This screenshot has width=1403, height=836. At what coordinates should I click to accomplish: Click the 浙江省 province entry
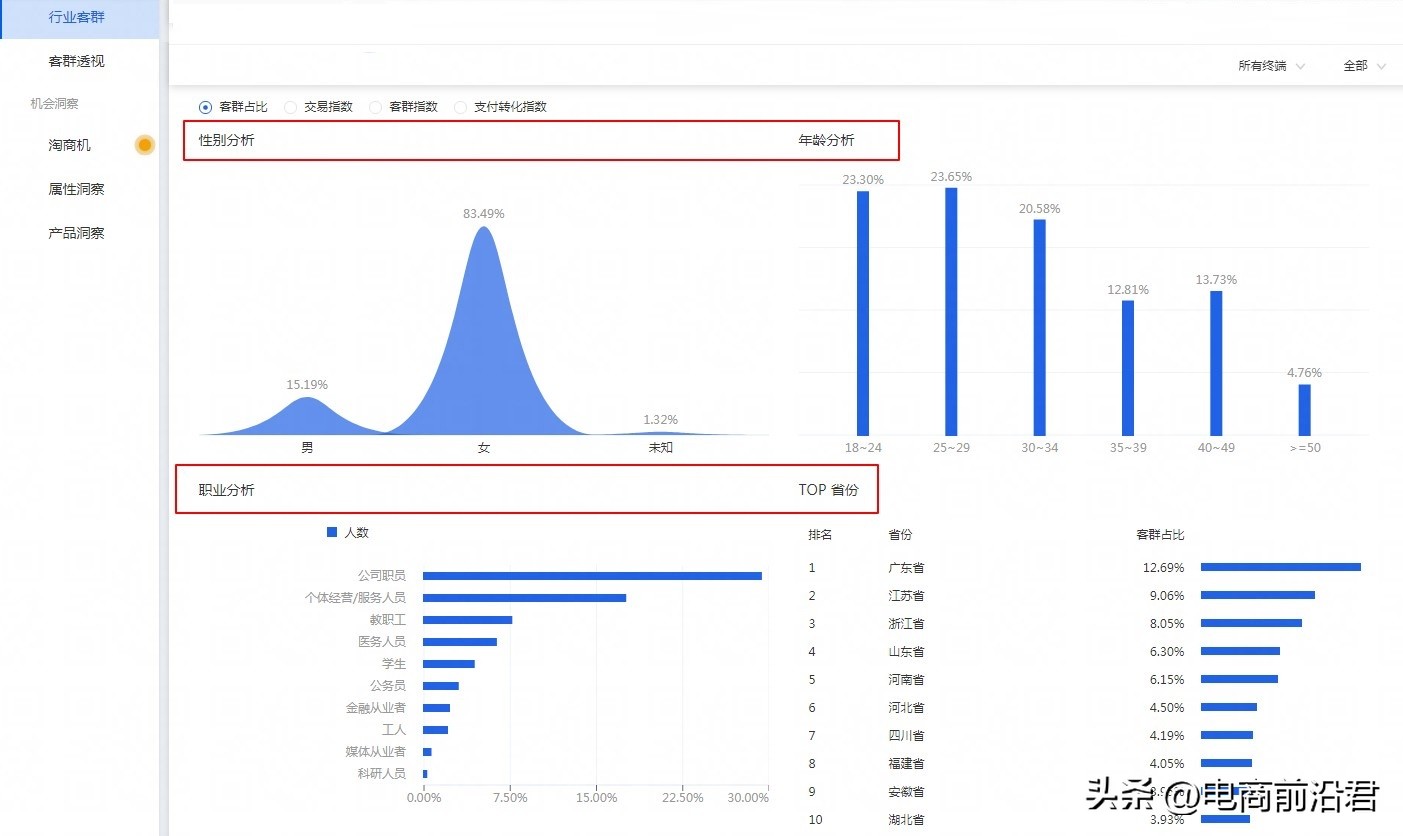[x=906, y=623]
